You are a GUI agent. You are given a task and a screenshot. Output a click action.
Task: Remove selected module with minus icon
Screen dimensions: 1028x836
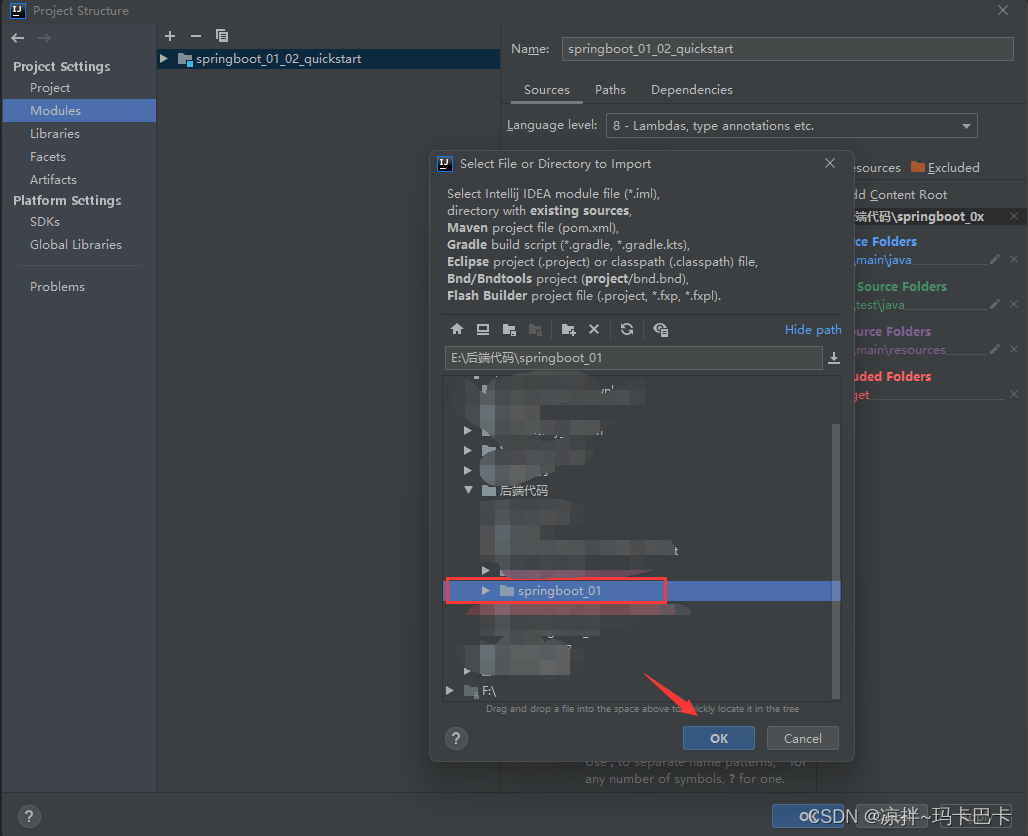click(x=195, y=36)
